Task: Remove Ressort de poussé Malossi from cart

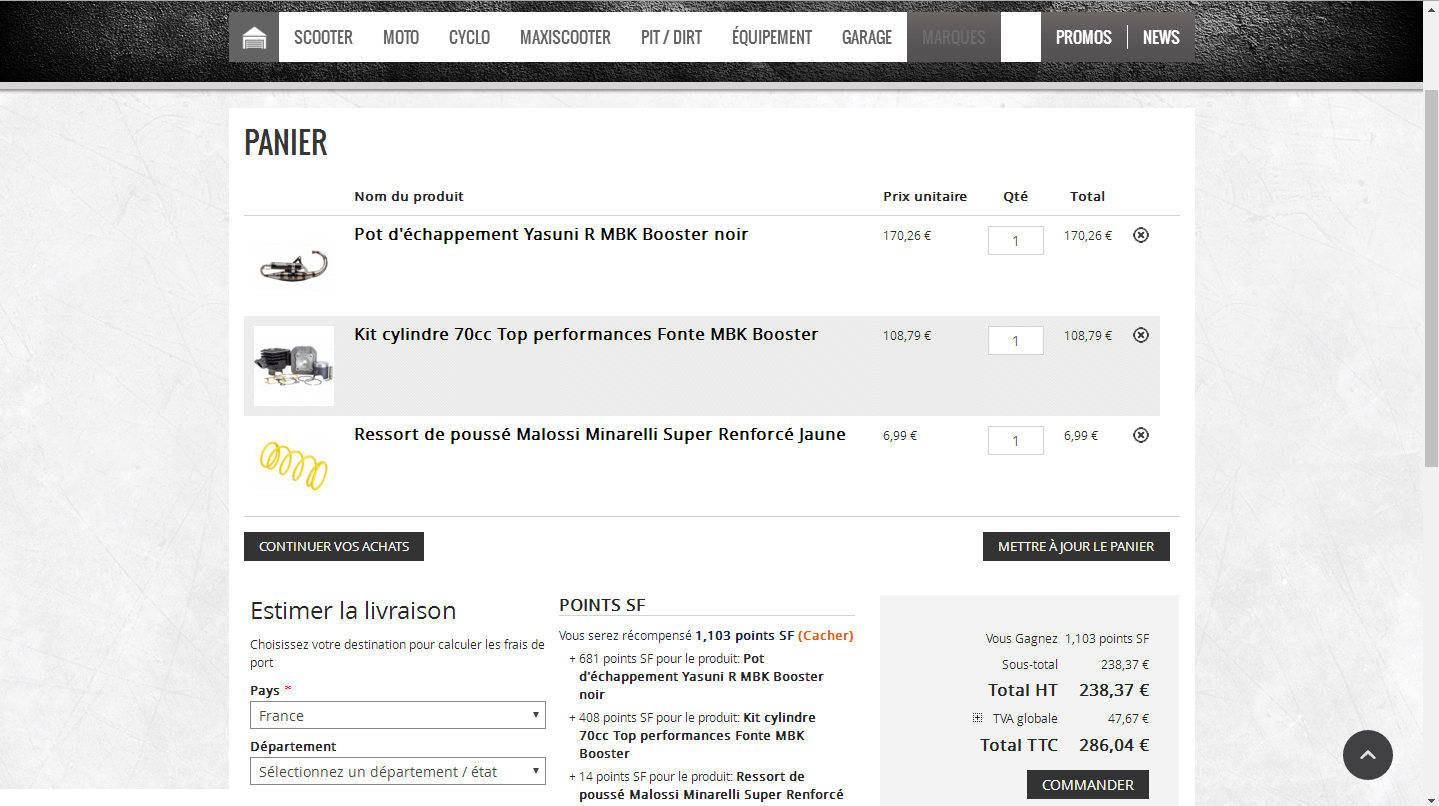Action: tap(1141, 435)
